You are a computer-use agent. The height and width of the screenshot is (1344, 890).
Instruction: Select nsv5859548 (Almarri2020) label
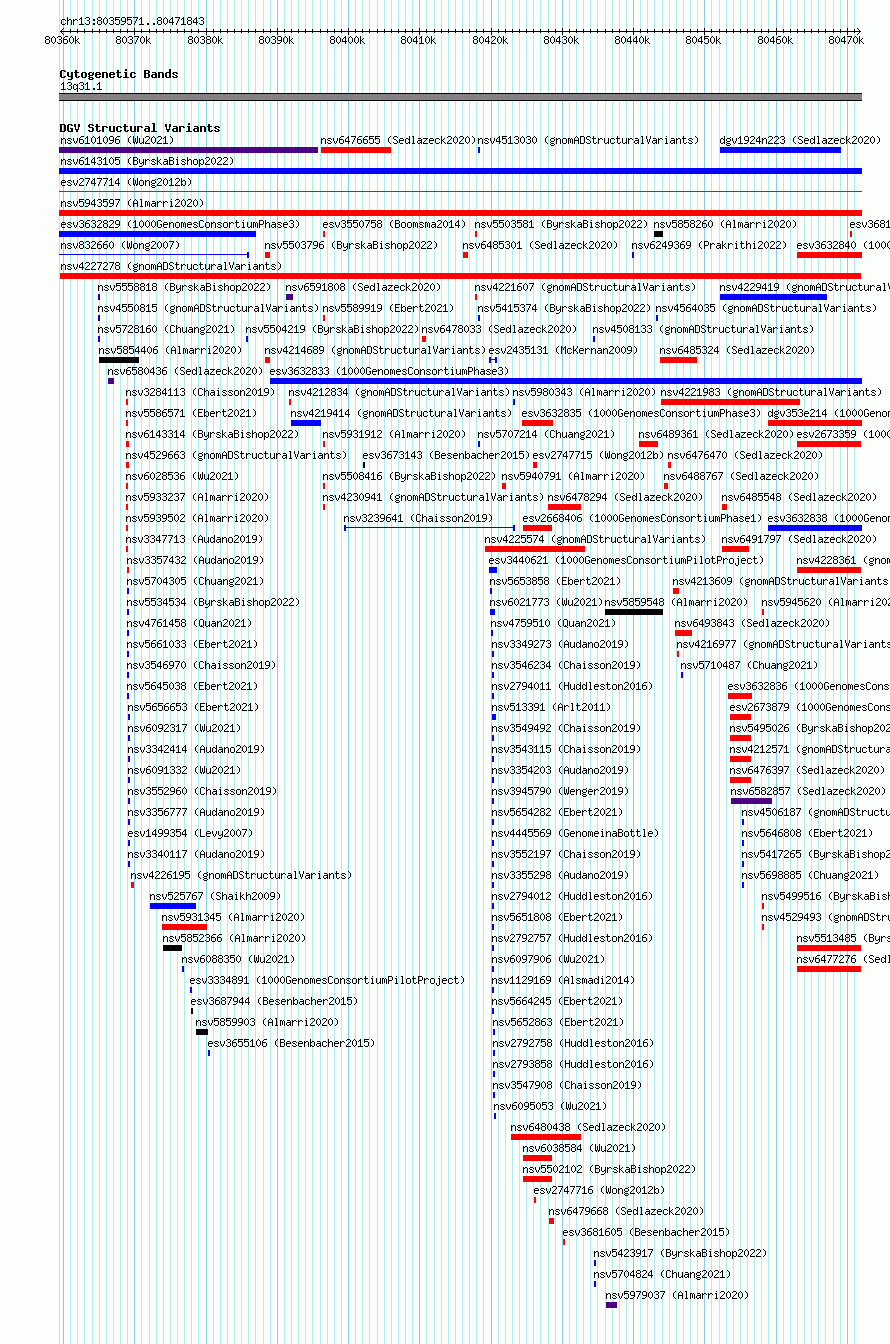click(x=677, y=602)
